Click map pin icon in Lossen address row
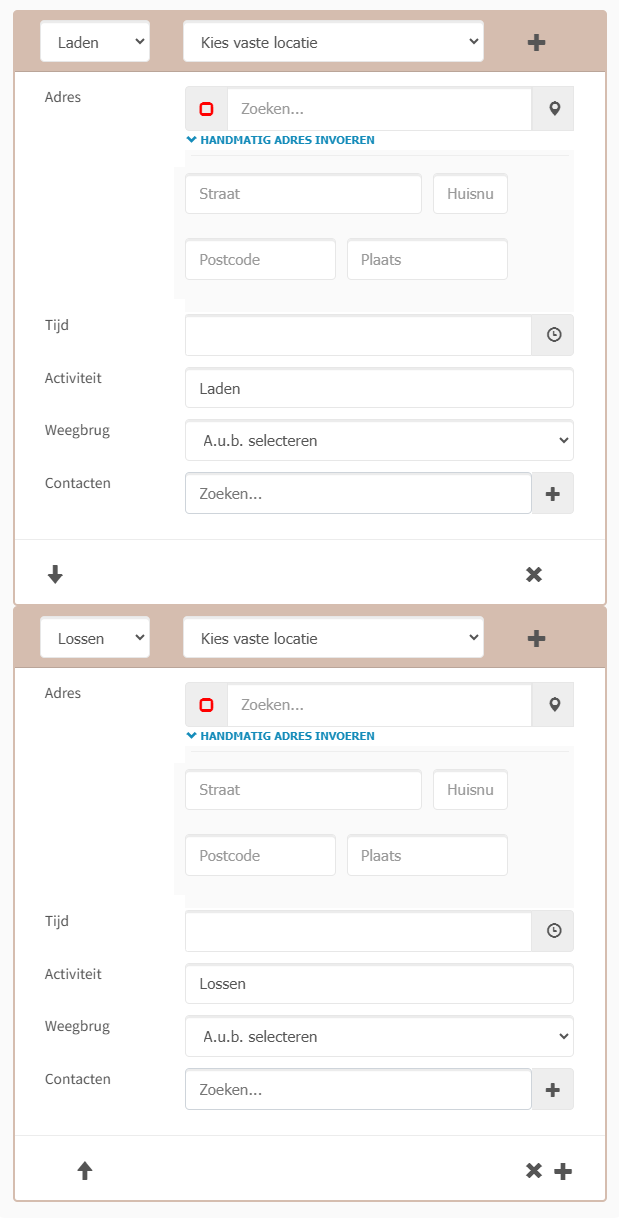This screenshot has width=619, height=1222. 553,705
